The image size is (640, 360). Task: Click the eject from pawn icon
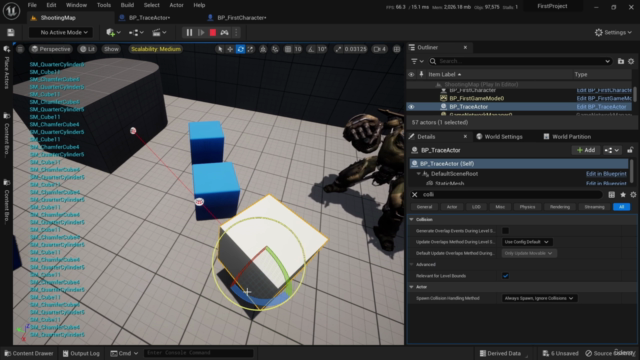click(x=224, y=32)
